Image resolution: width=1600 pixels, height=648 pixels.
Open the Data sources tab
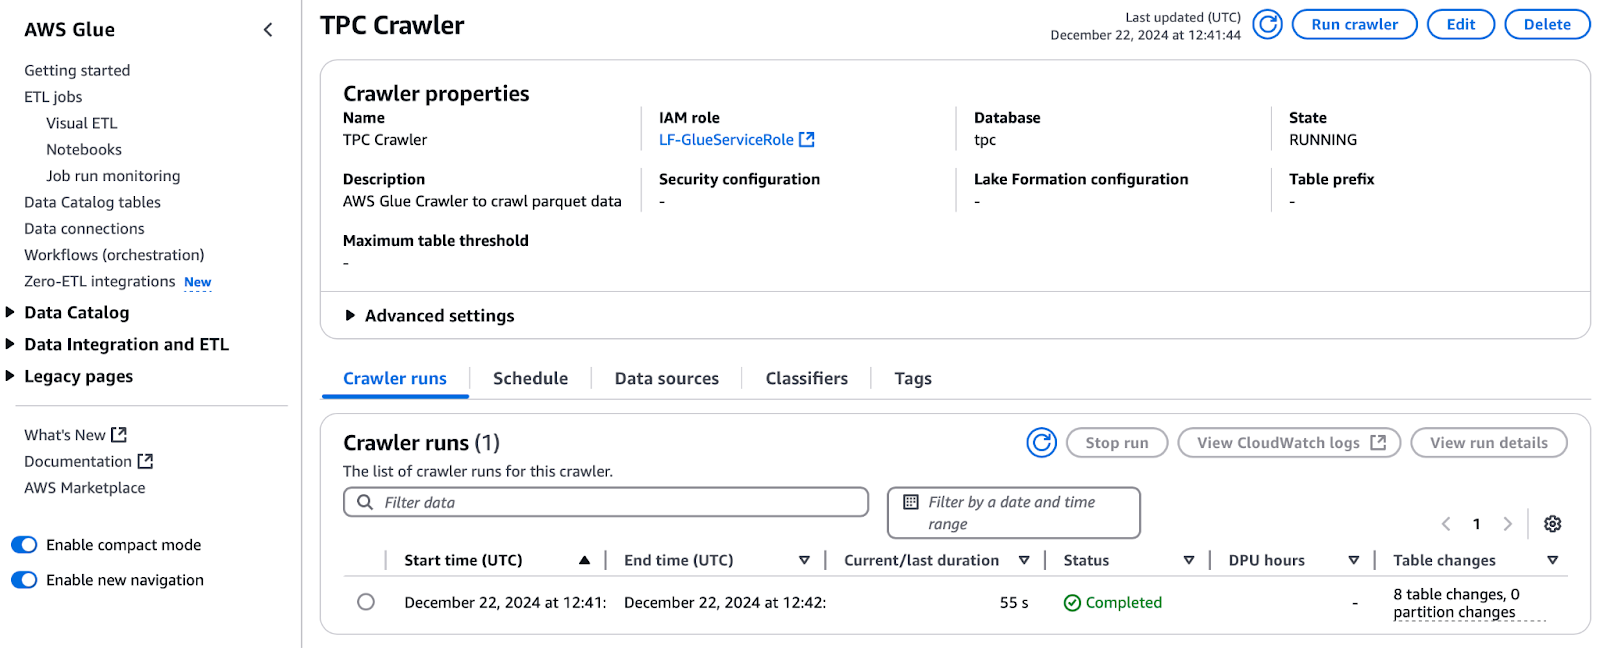667,379
